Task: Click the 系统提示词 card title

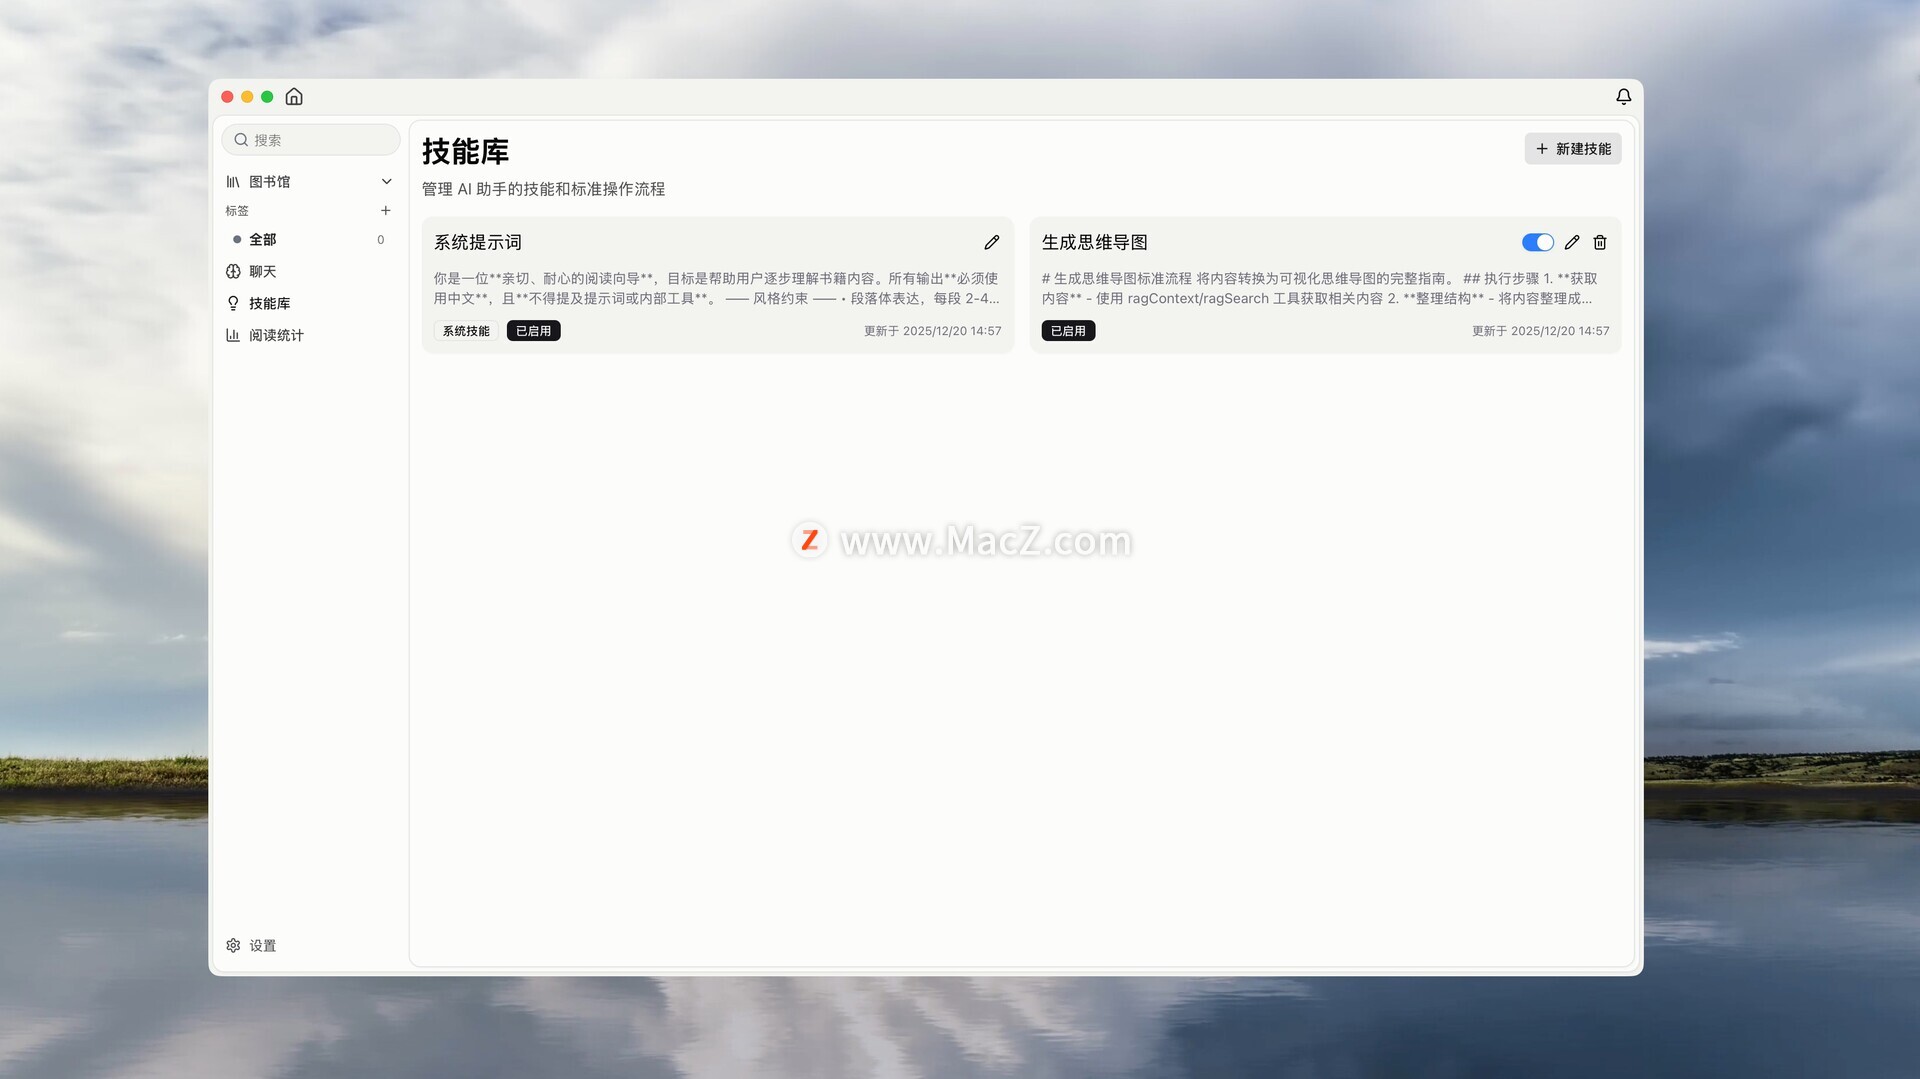Action: [x=478, y=243]
